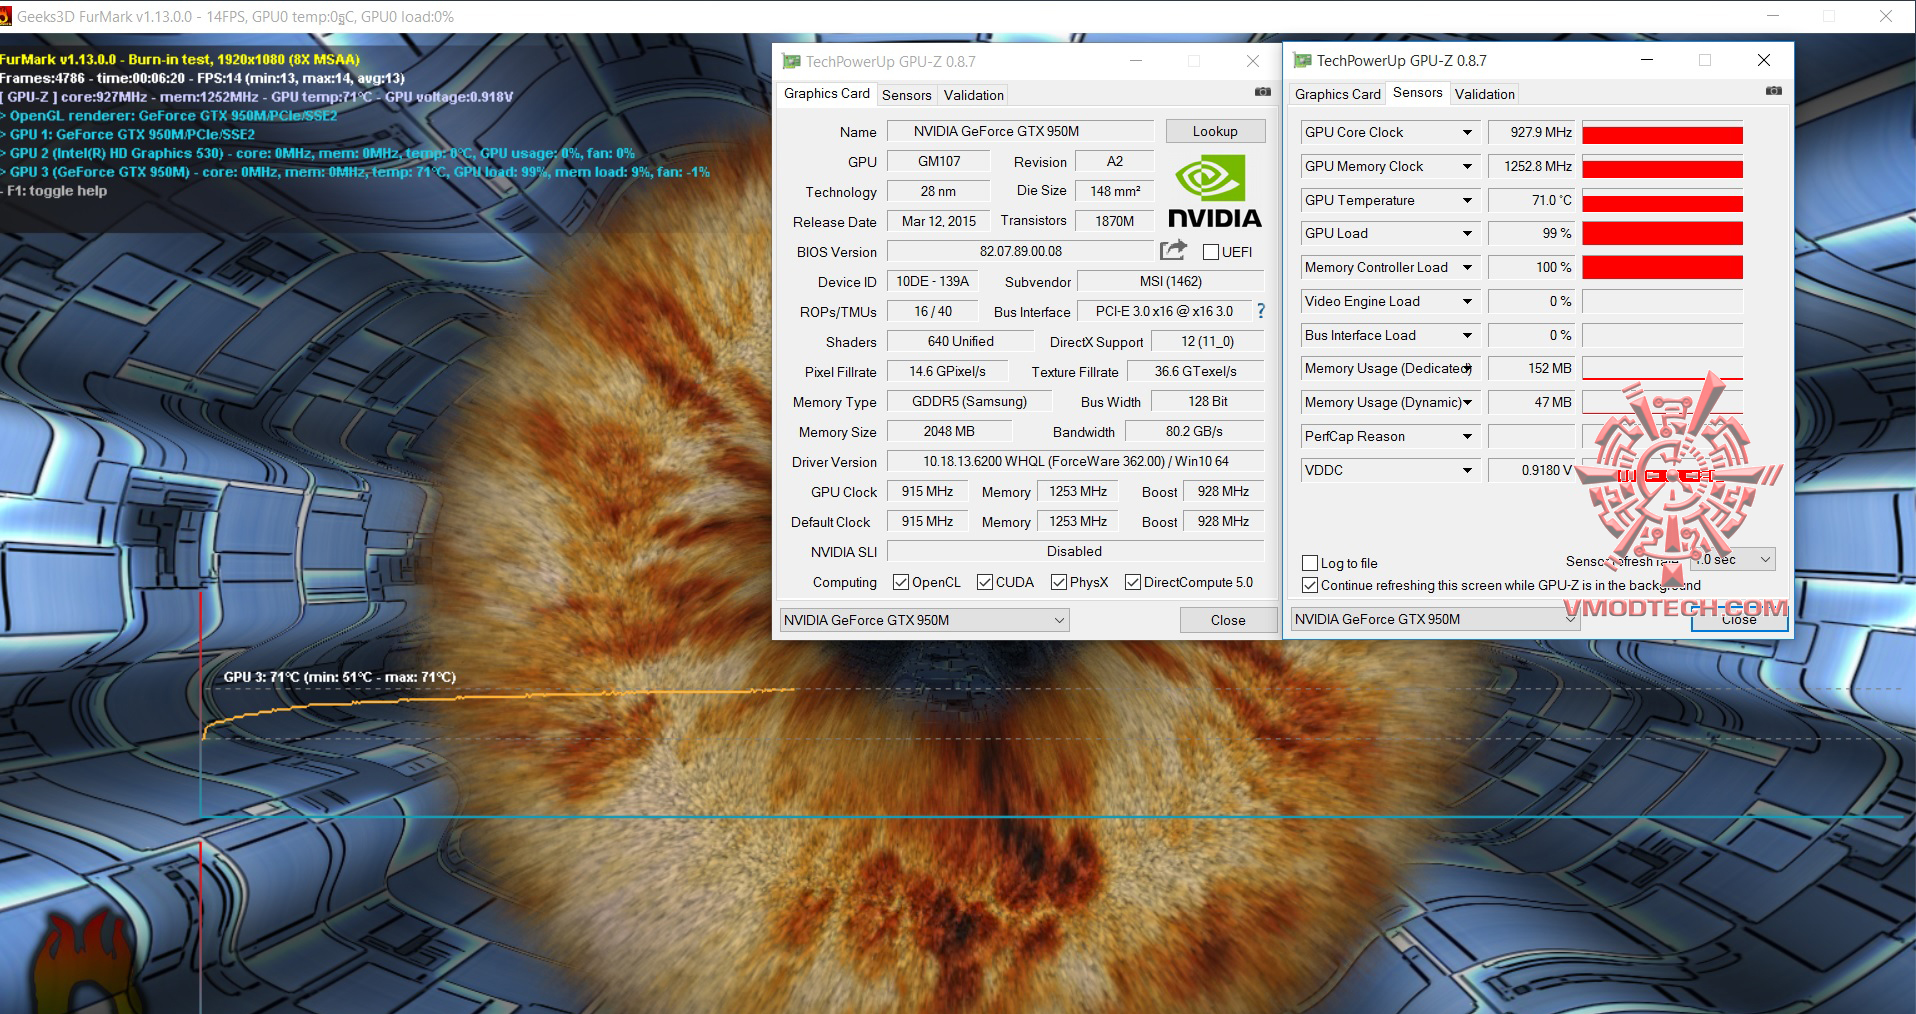Click the GM107 GPU field
The width and height of the screenshot is (1916, 1014).
pos(939,161)
